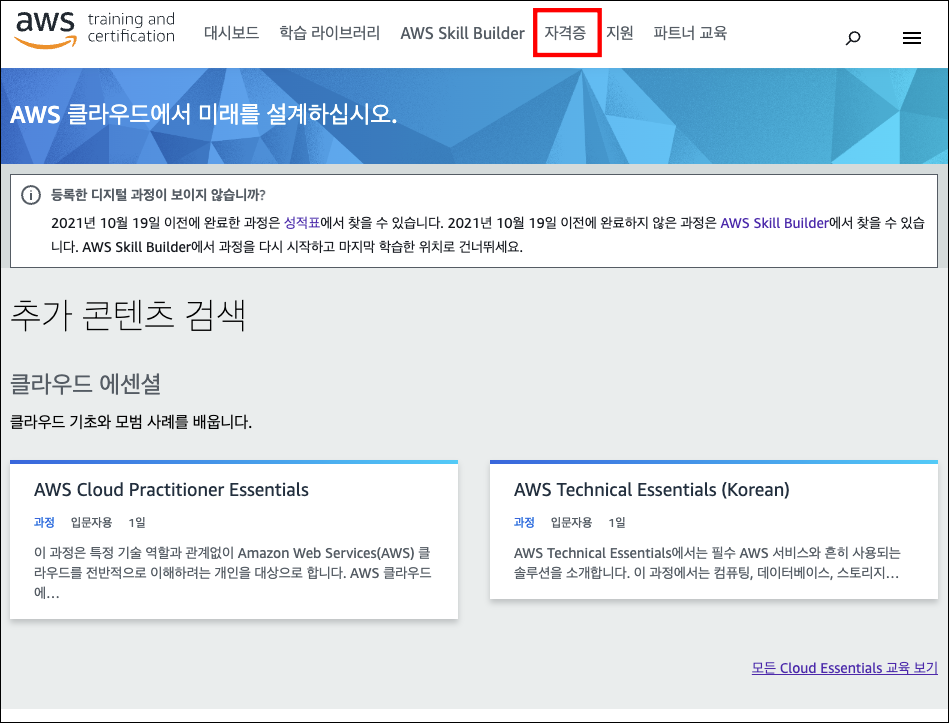This screenshot has width=949, height=723.
Task: Click the info icon in the notice box
Action: click(31, 195)
